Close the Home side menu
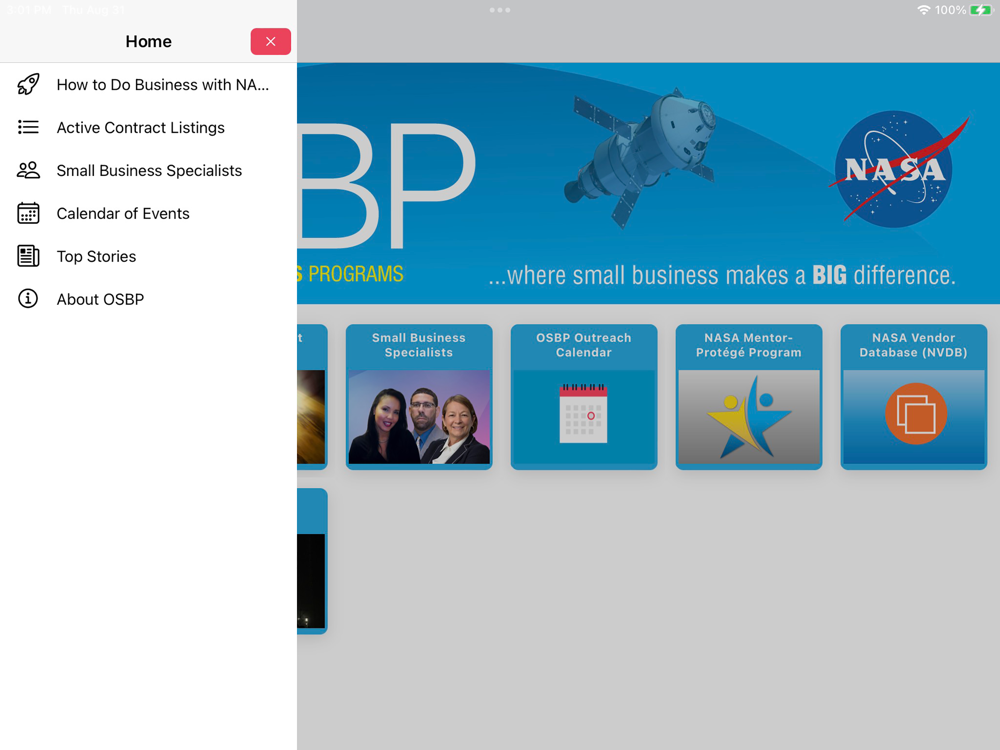The height and width of the screenshot is (750, 1000). tap(270, 41)
